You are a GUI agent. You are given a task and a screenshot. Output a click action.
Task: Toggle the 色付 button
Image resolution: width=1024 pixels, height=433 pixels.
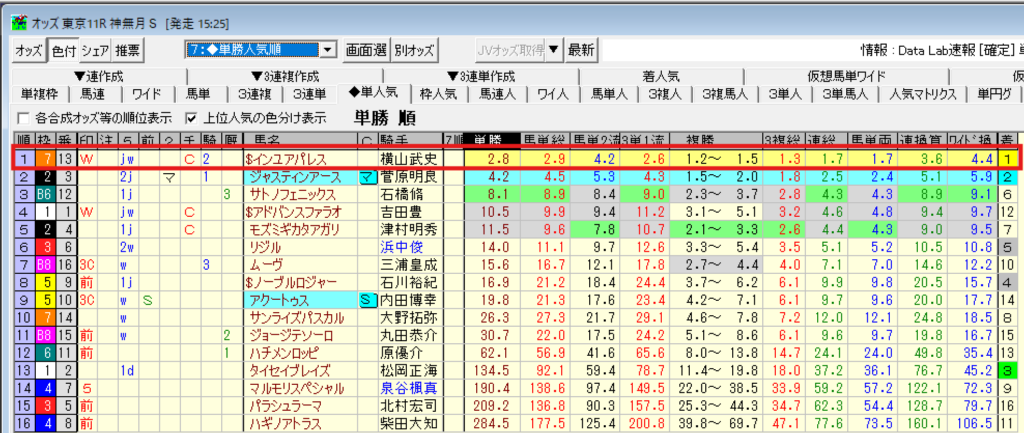63,49
